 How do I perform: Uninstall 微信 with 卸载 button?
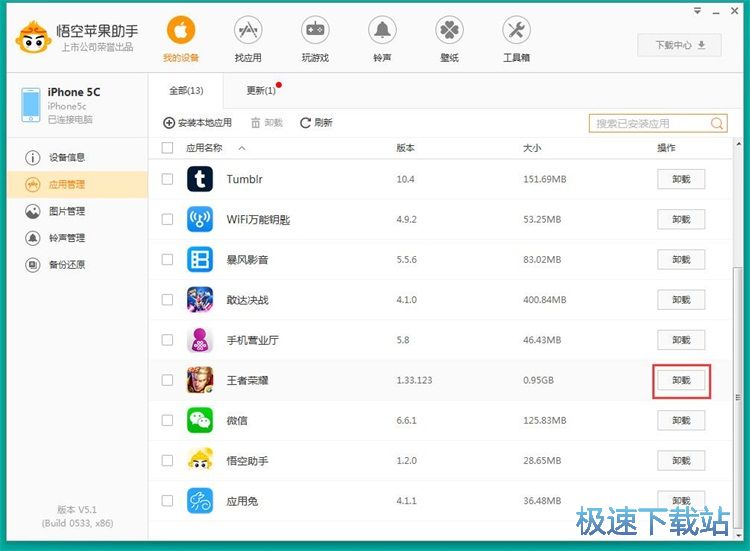681,420
